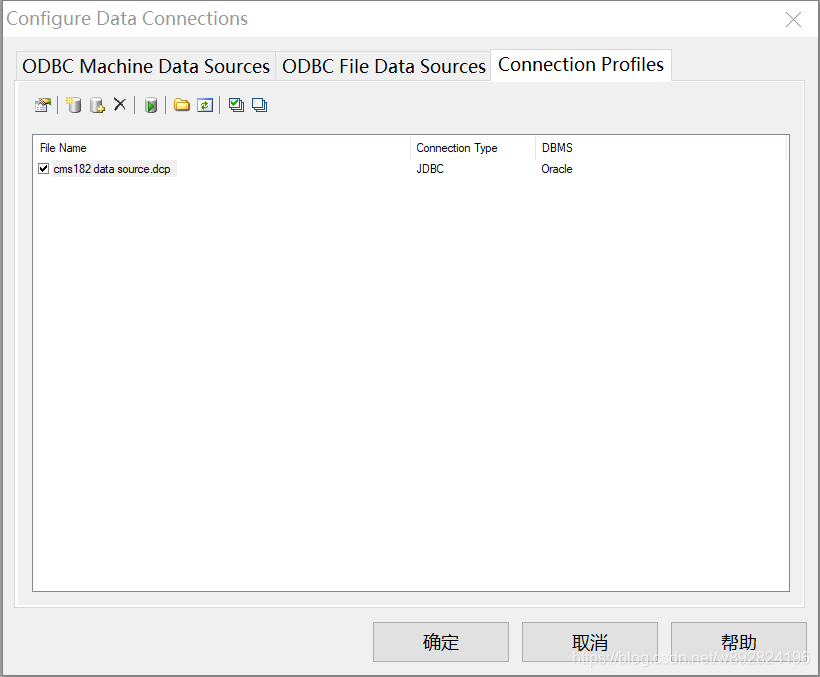820x677 pixels.
Task: Click the new database profile icon
Action: click(73, 104)
